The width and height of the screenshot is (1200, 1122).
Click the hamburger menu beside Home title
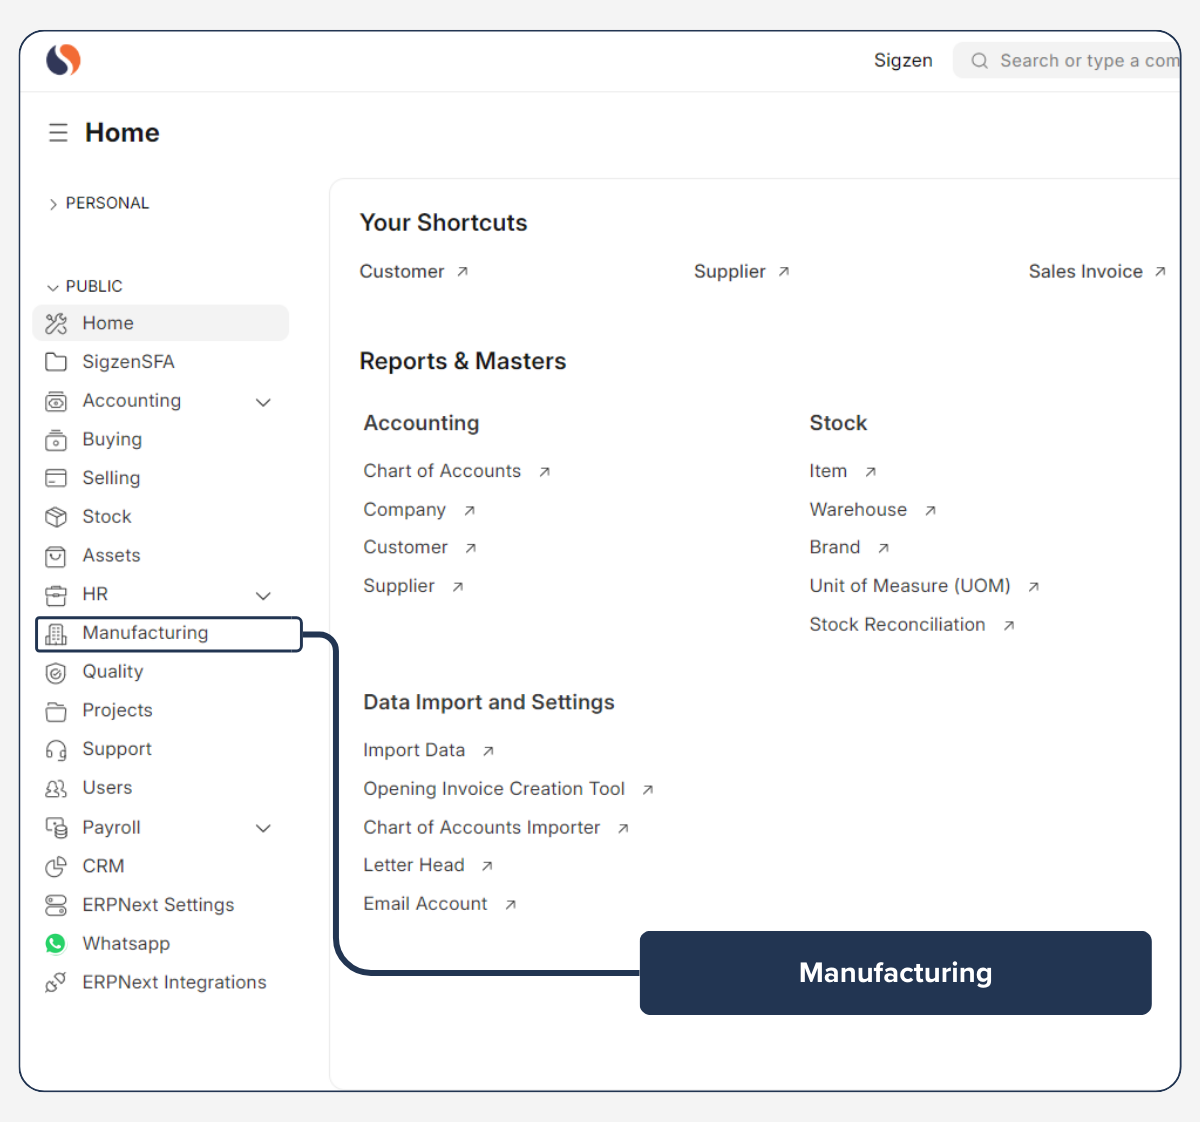tap(58, 131)
